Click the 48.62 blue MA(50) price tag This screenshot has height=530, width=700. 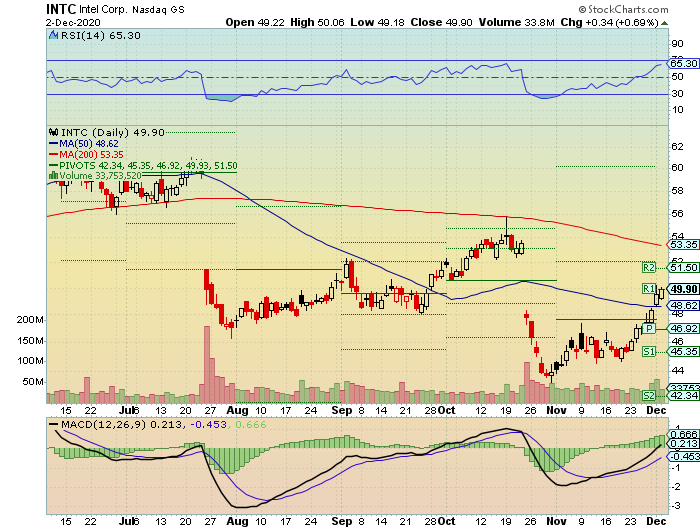(x=683, y=305)
